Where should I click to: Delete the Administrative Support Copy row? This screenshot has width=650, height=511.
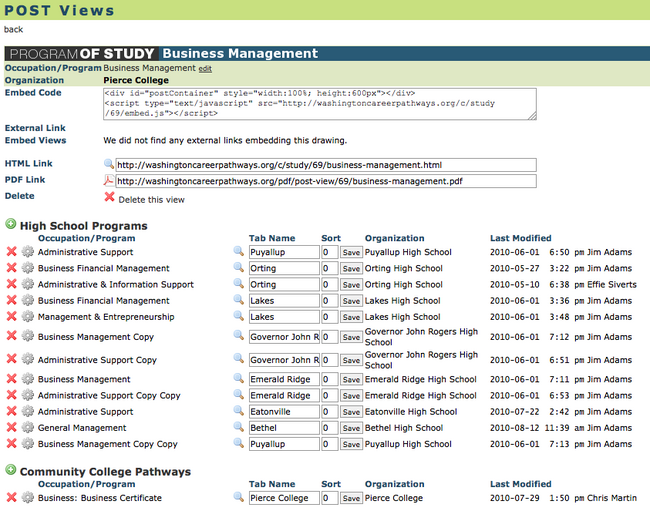pyautogui.click(x=12, y=358)
